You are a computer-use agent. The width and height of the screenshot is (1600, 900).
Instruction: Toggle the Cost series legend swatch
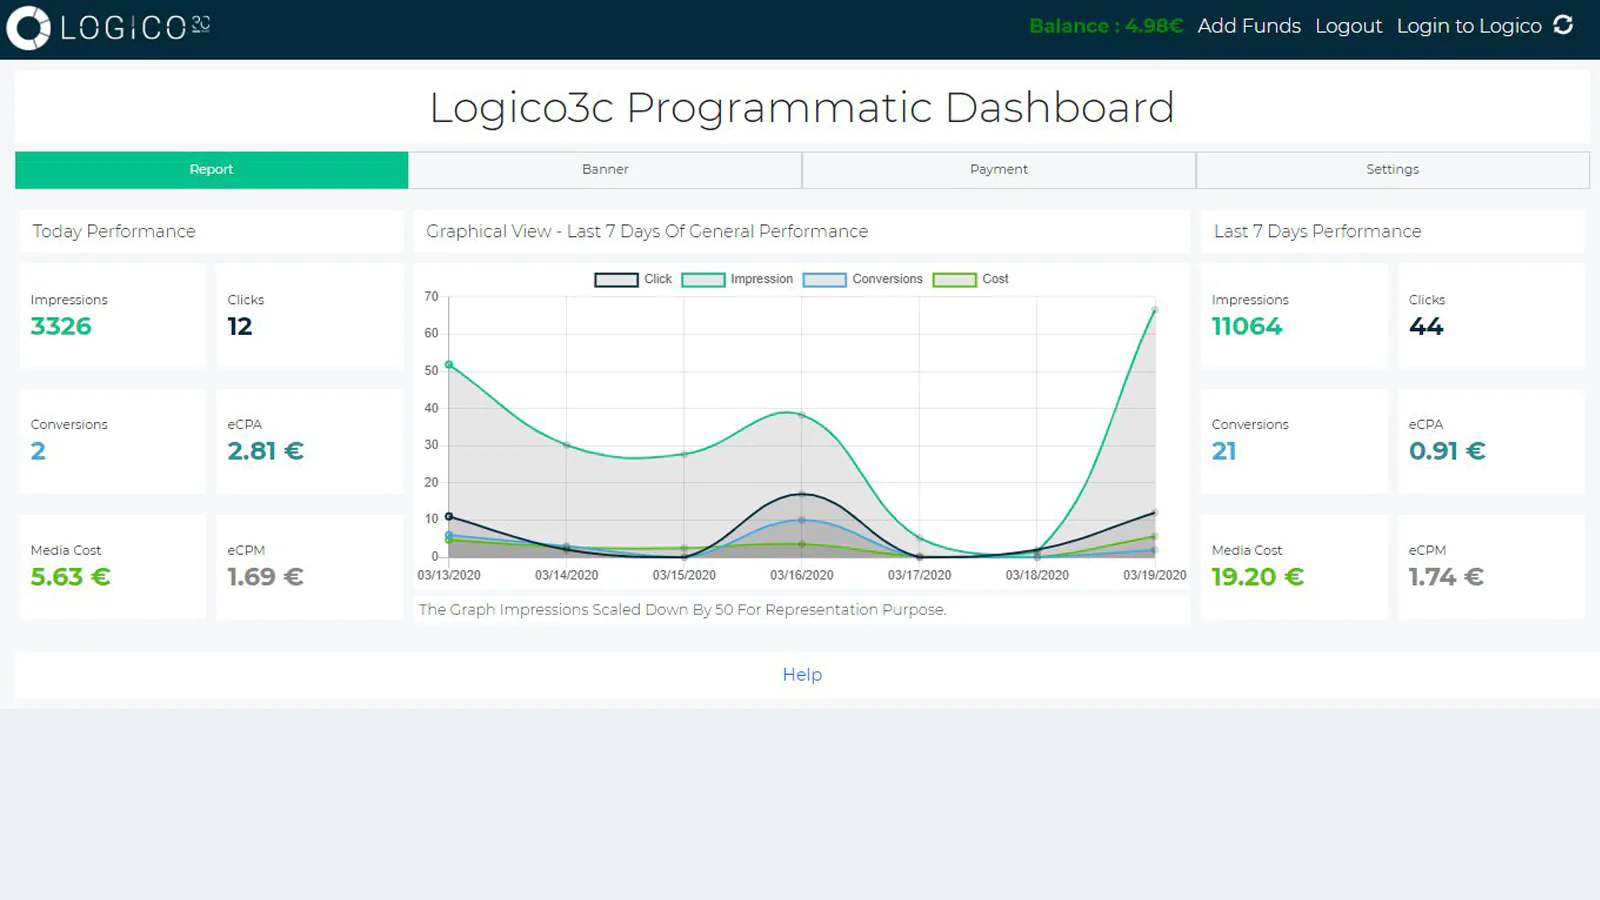pyautogui.click(x=955, y=280)
